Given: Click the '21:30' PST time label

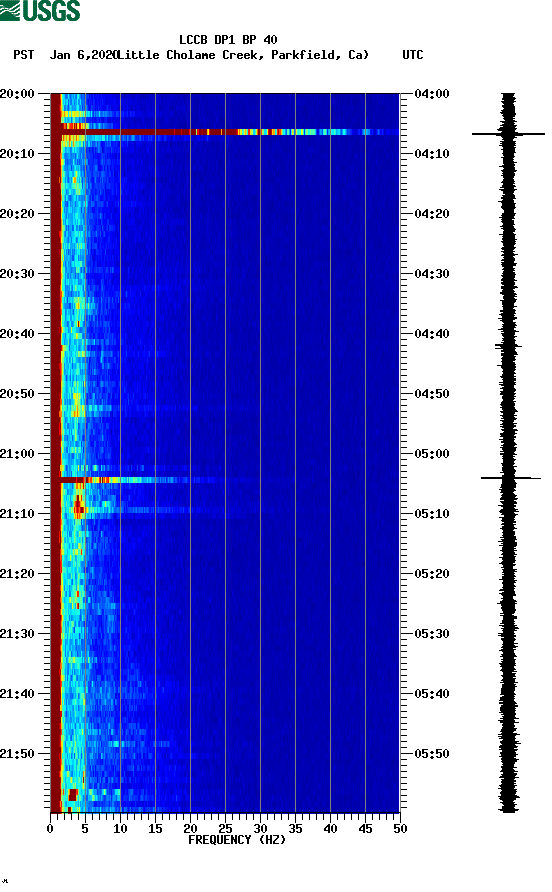Looking at the screenshot, I should [x=17, y=634].
